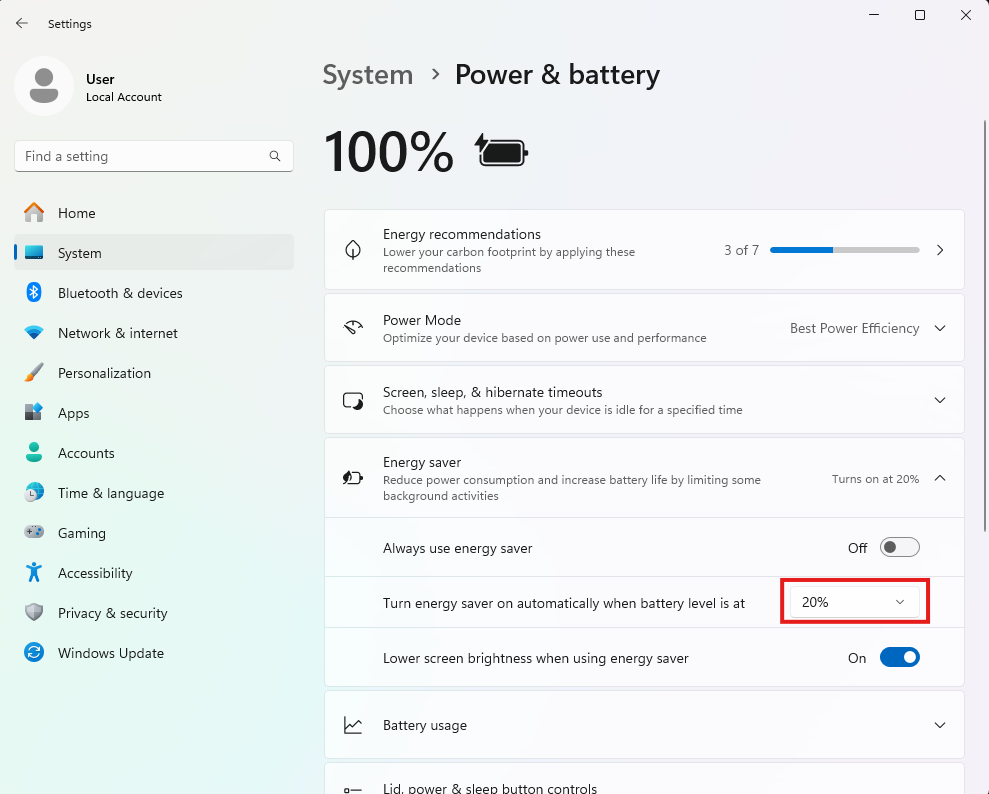Viewport: 989px width, 794px height.
Task: Open Gaming settings via controller icon
Action: pyautogui.click(x=34, y=533)
